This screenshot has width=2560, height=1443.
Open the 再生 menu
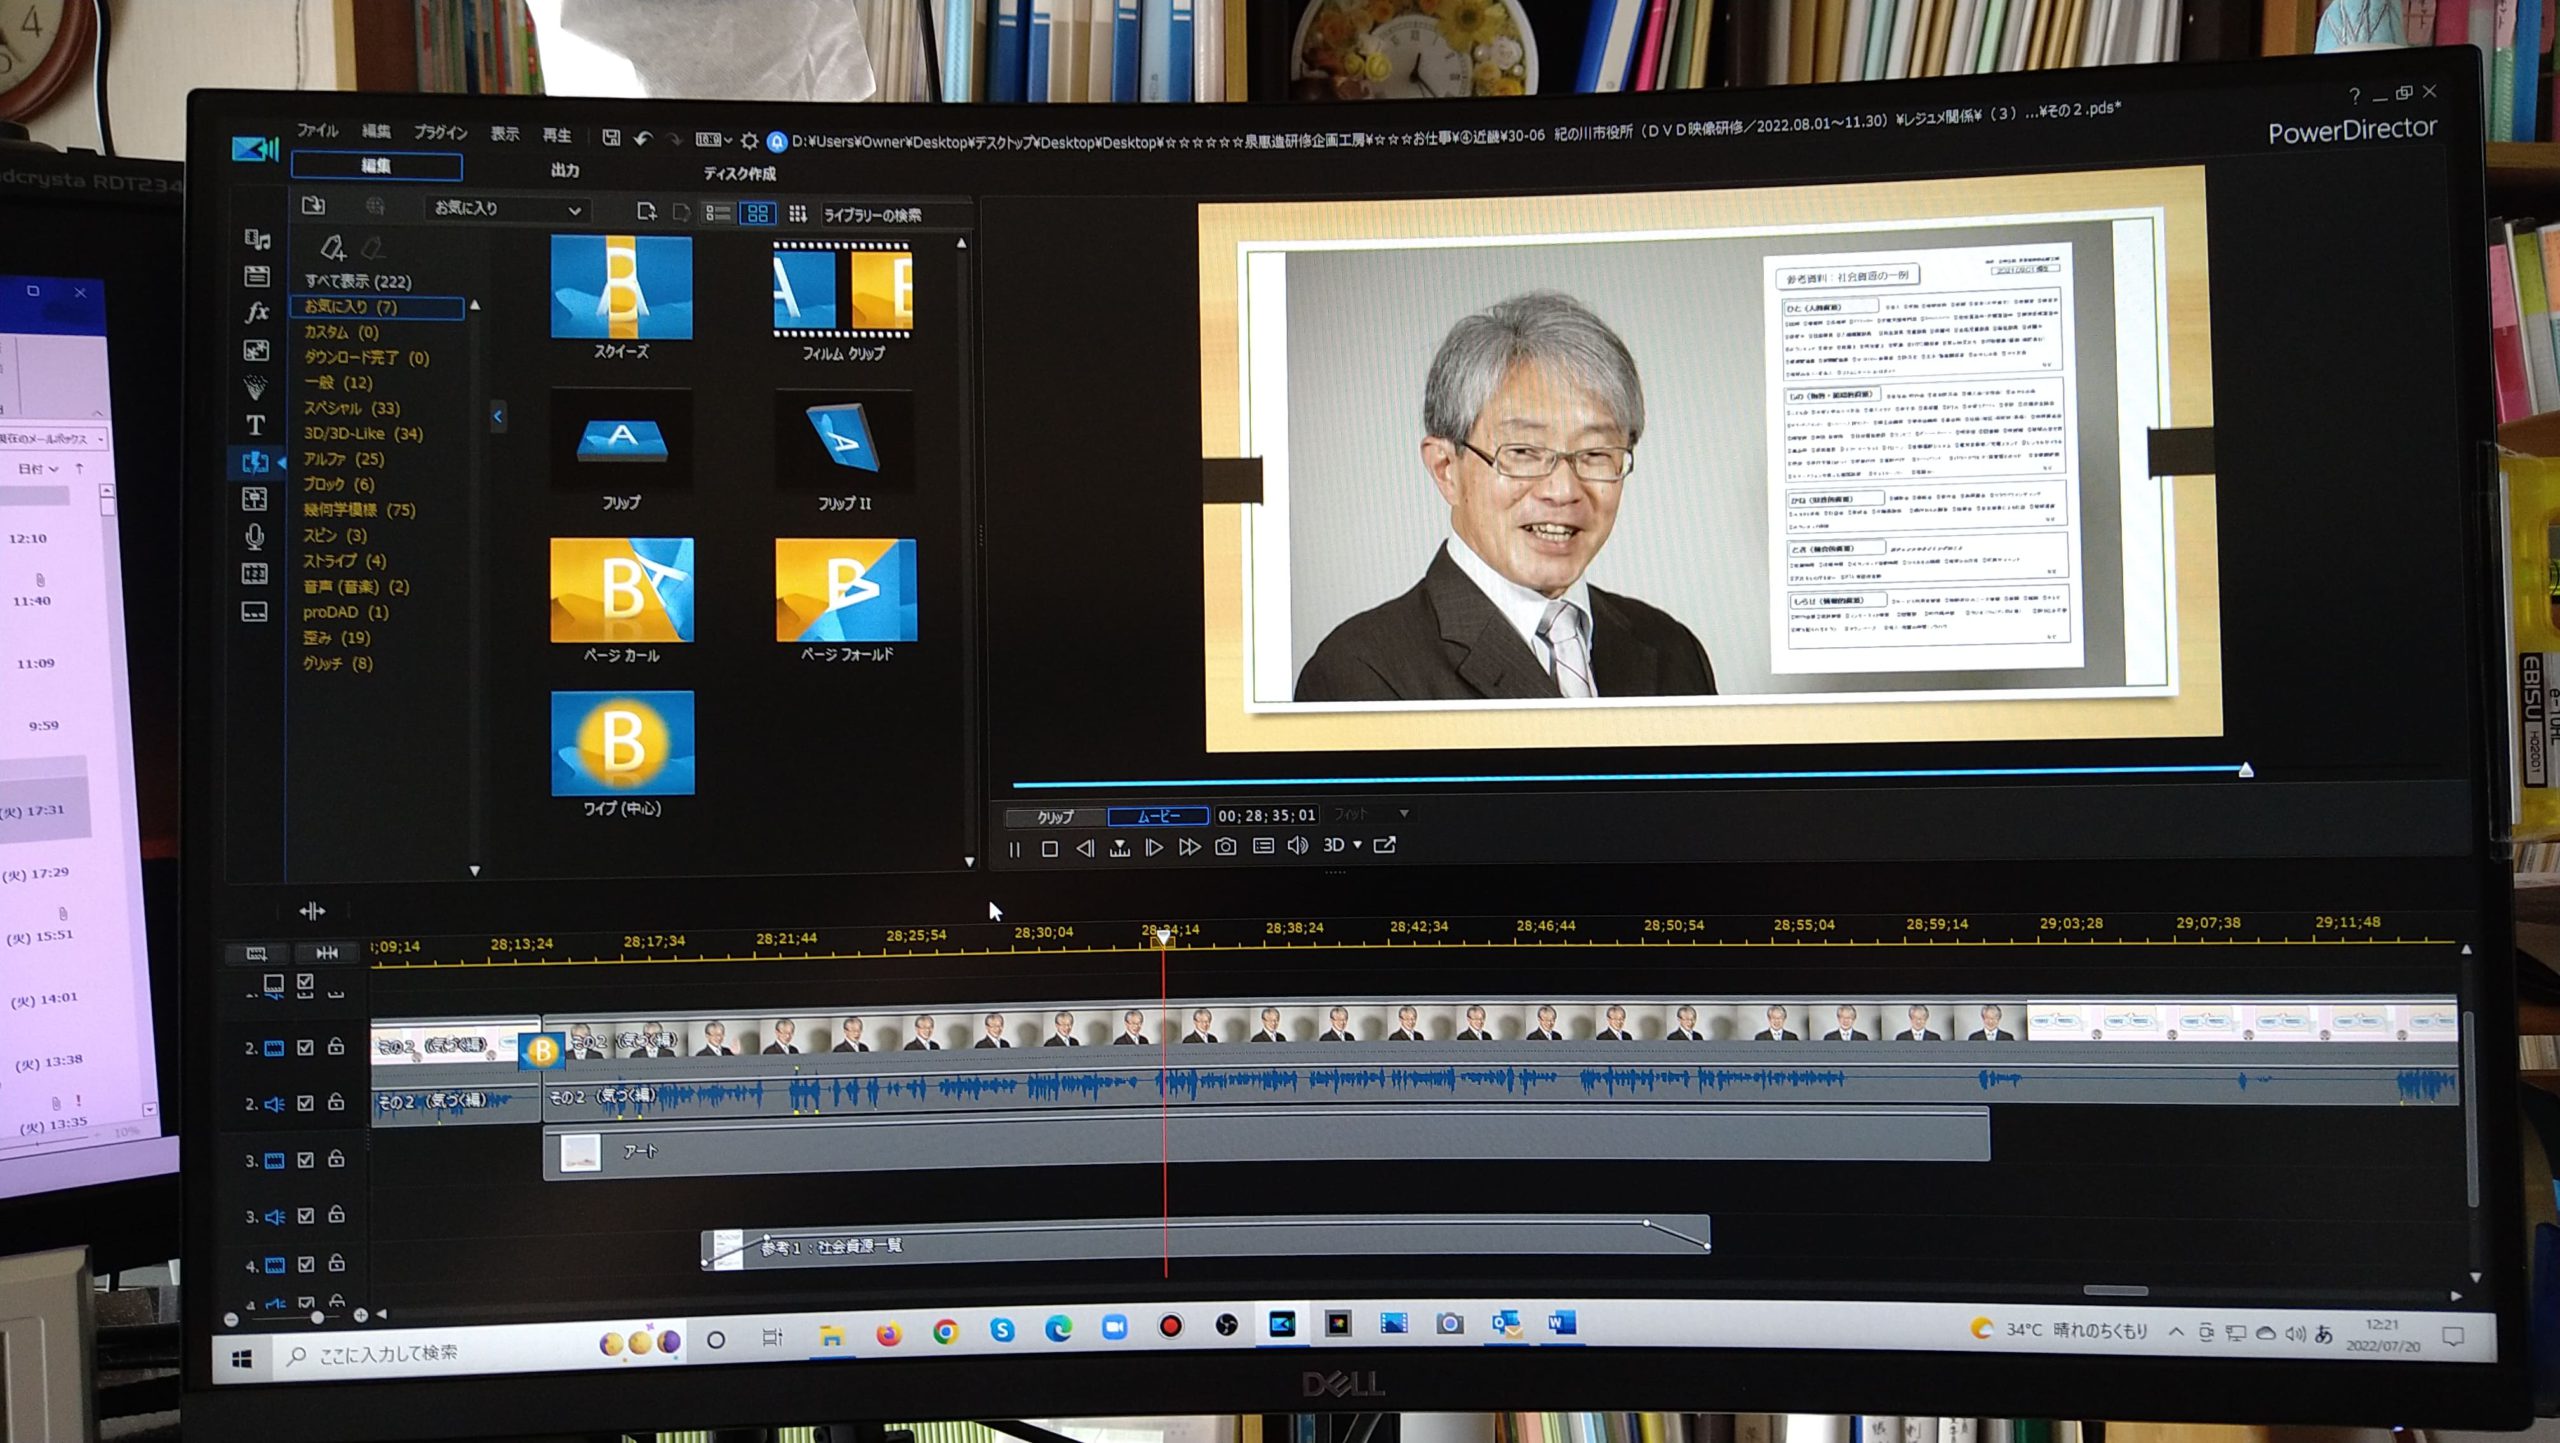557,135
